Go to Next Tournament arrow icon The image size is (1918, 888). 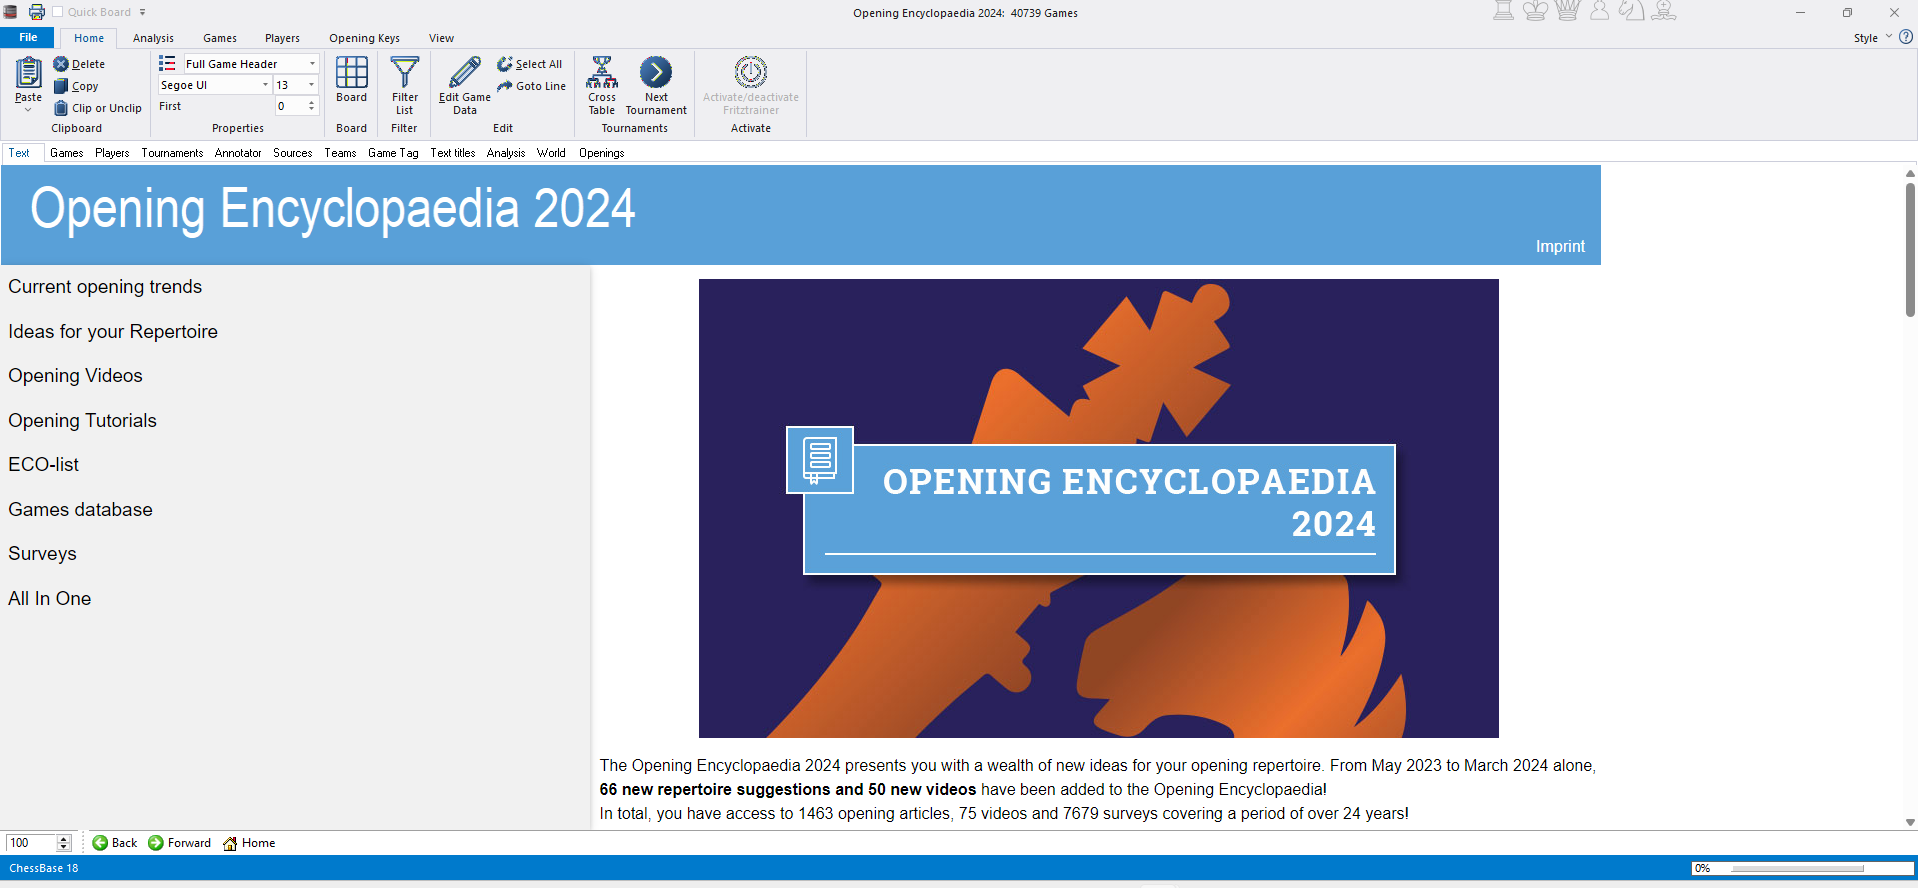coord(656,73)
